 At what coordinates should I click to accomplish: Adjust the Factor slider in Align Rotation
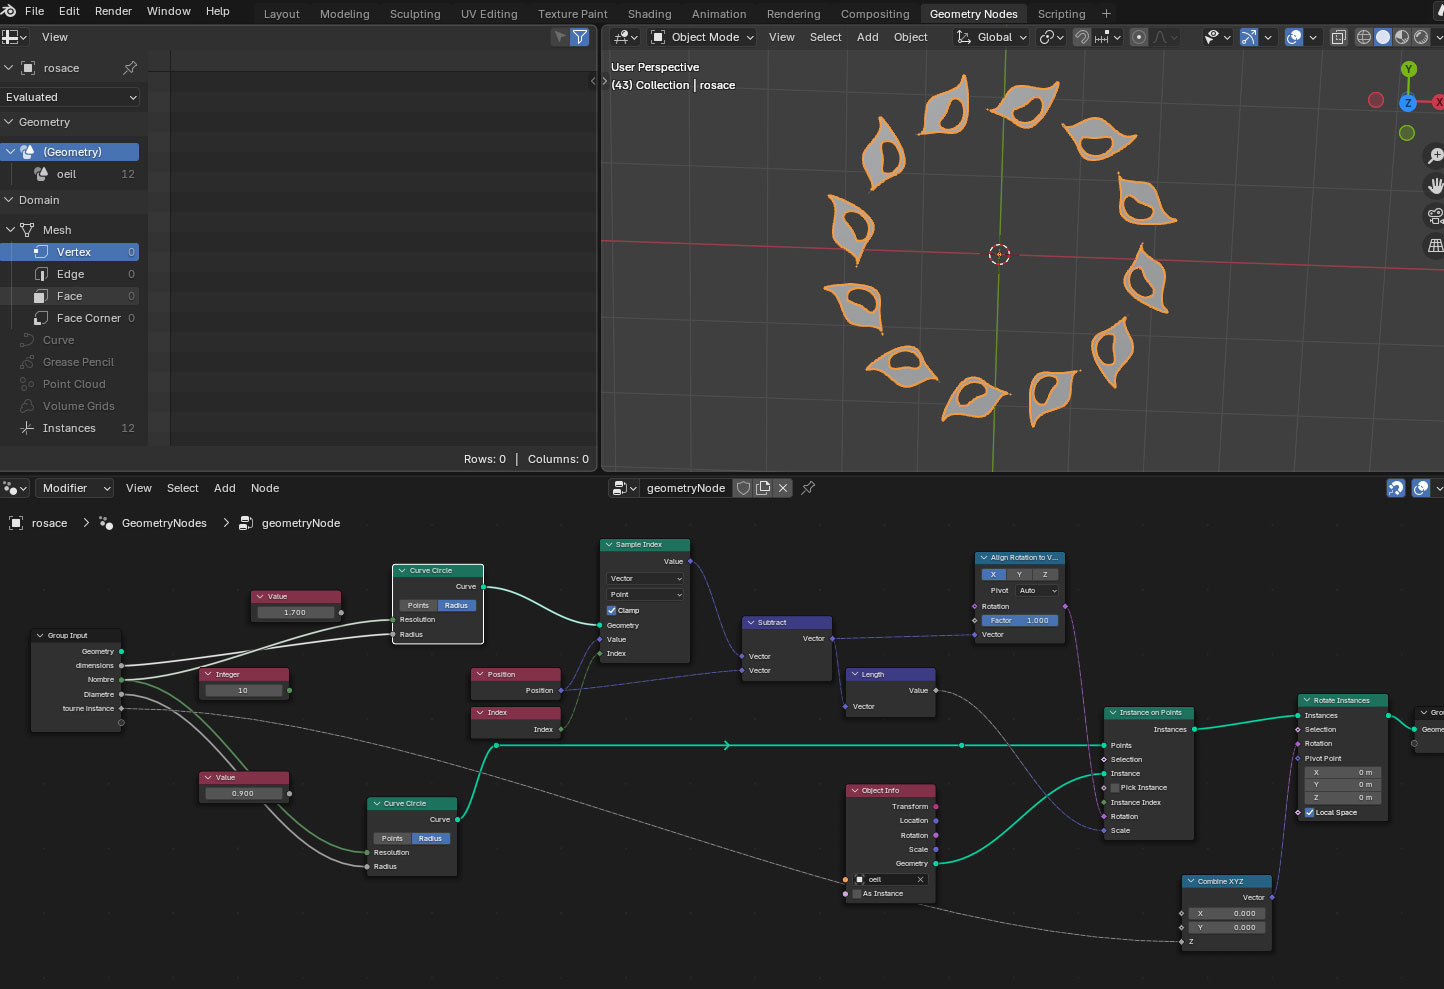click(x=1019, y=621)
